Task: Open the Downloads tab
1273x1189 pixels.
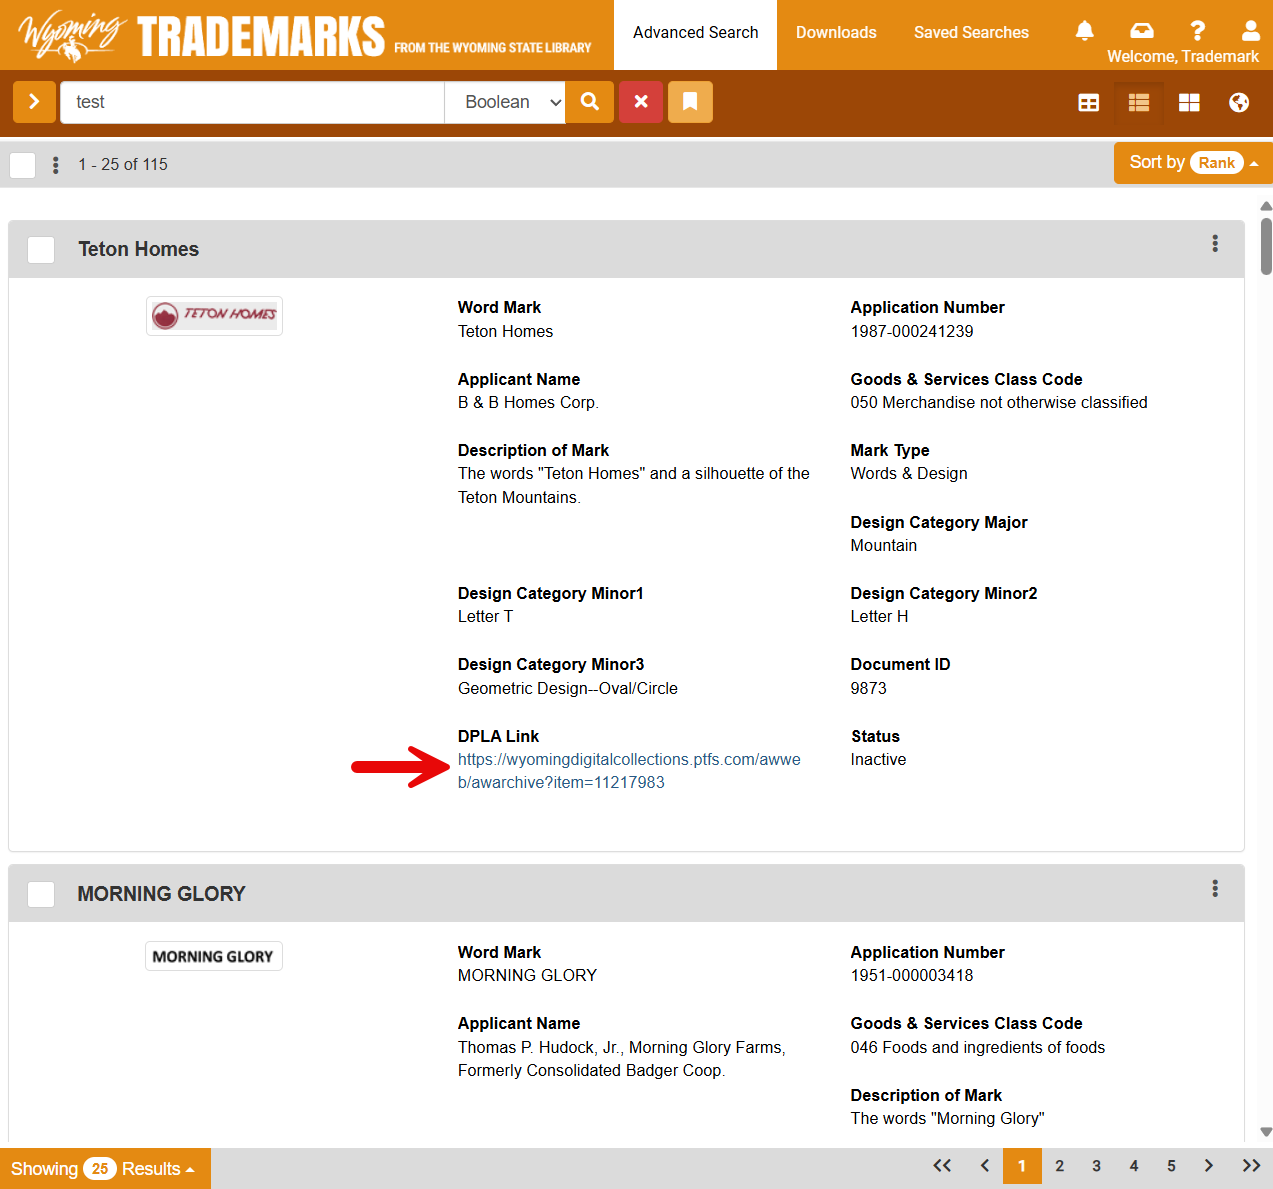Action: point(836,33)
